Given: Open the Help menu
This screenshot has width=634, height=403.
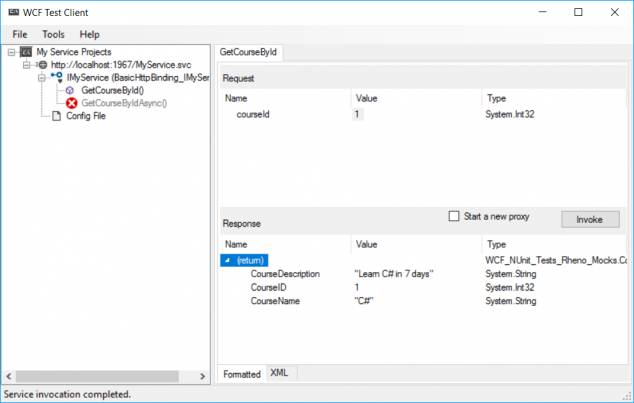Looking at the screenshot, I should point(89,34).
